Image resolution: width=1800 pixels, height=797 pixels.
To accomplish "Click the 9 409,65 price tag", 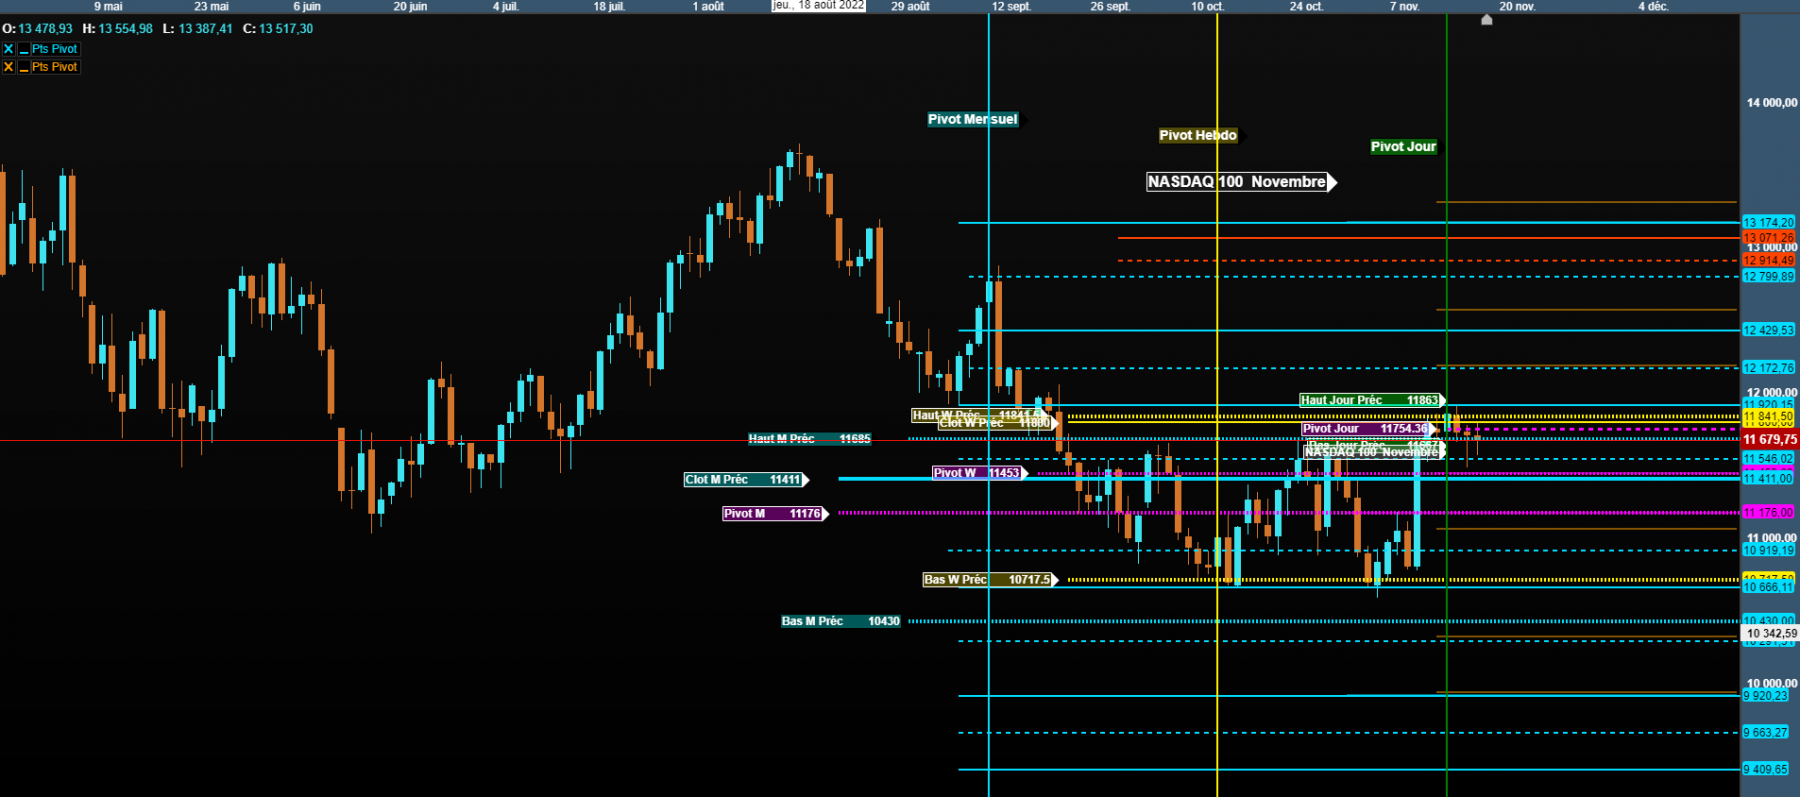I will coord(1767,770).
